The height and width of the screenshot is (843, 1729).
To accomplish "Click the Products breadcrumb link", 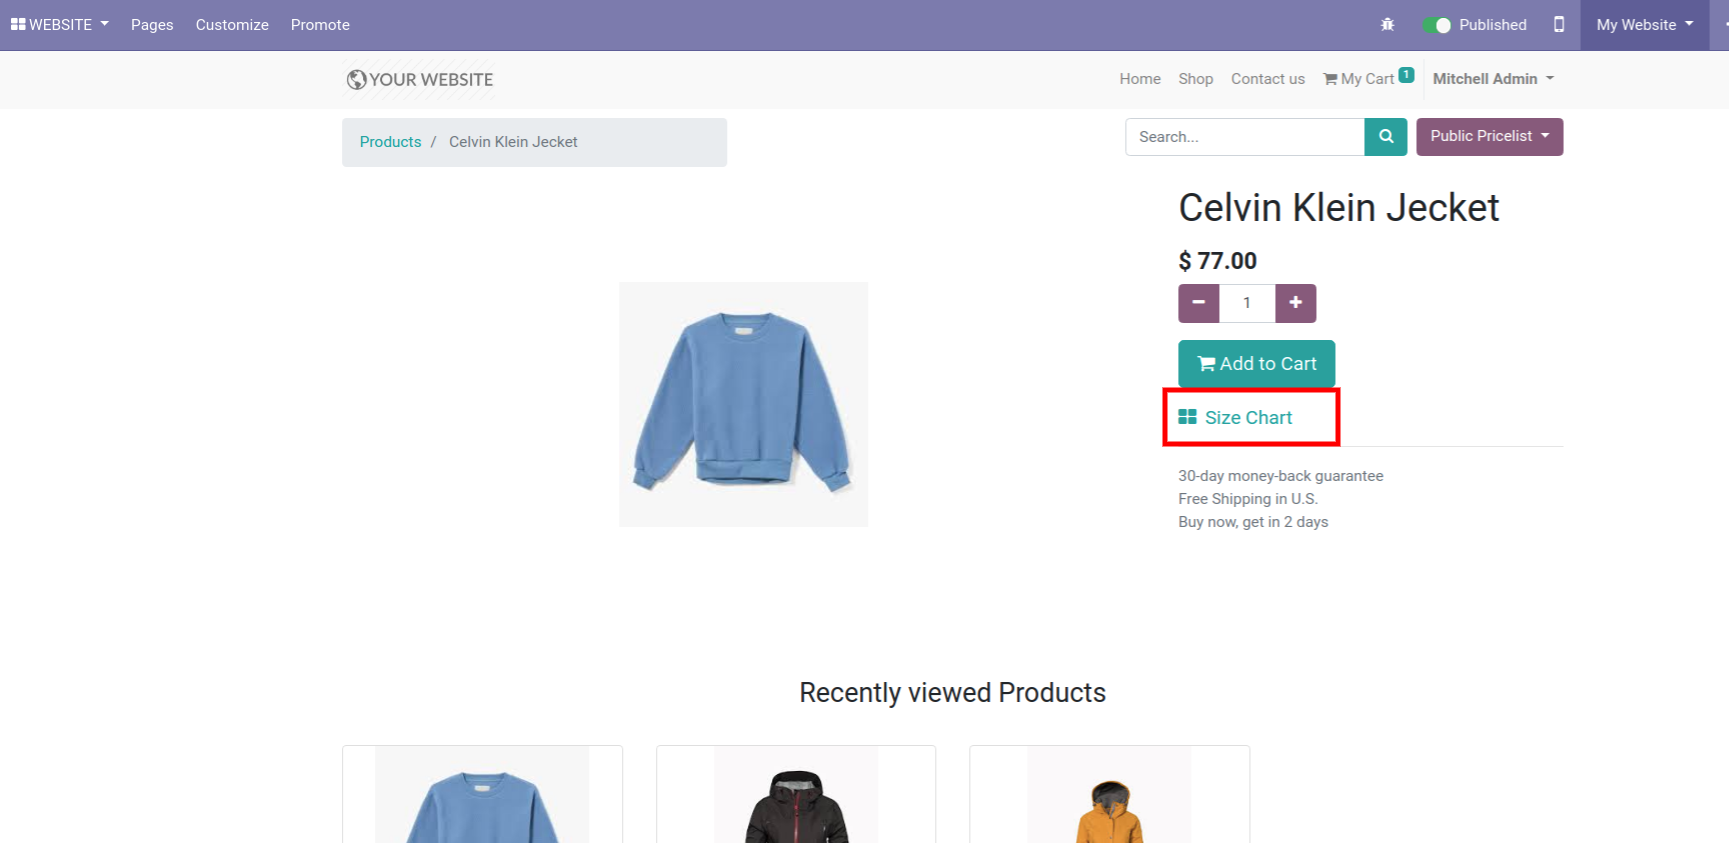I will point(390,142).
